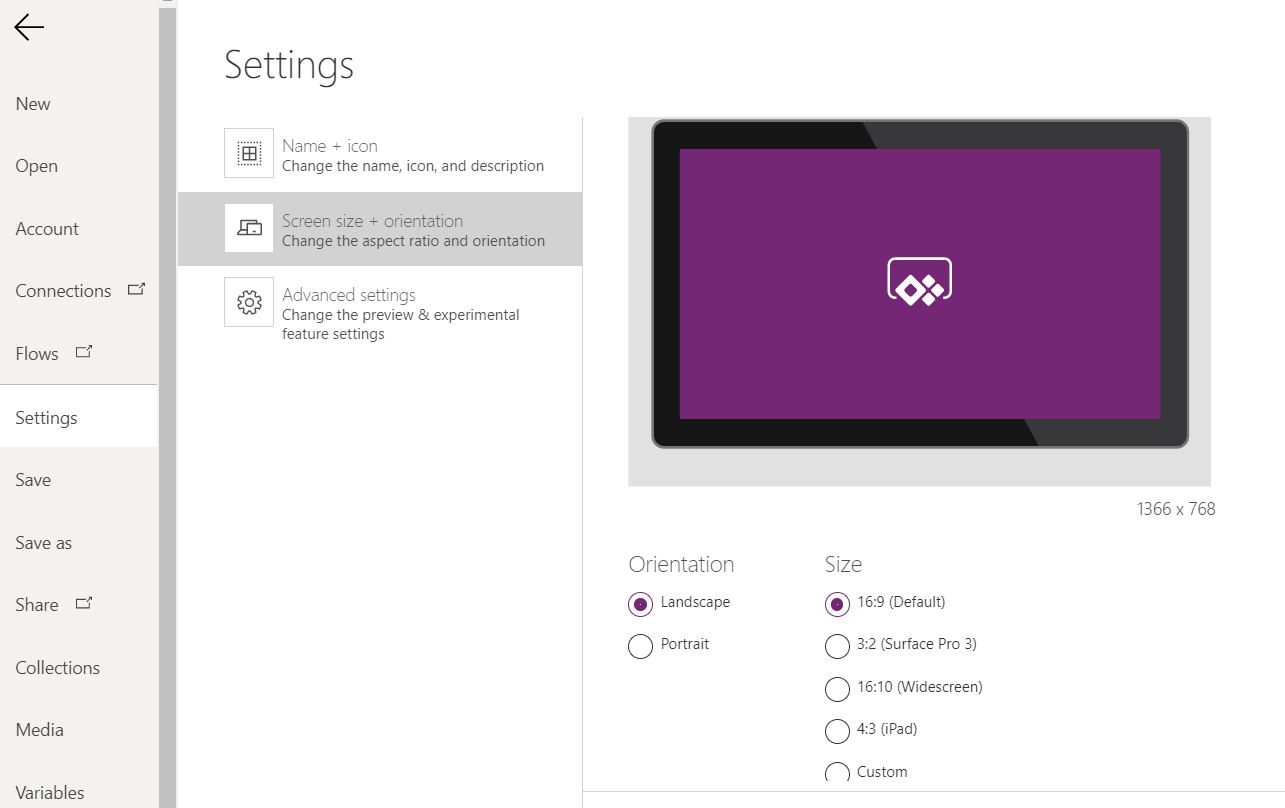Click New to create an app
1285x808 pixels.
tap(32, 103)
